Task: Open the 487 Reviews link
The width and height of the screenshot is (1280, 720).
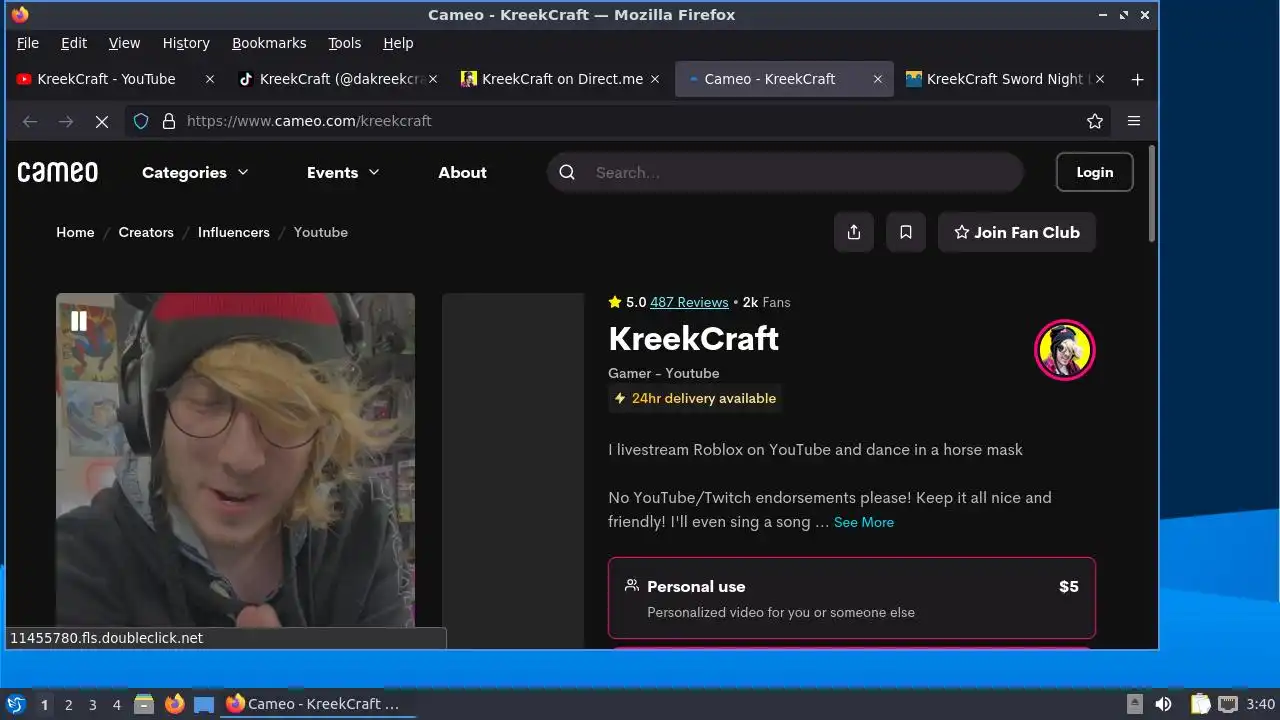Action: point(689,302)
